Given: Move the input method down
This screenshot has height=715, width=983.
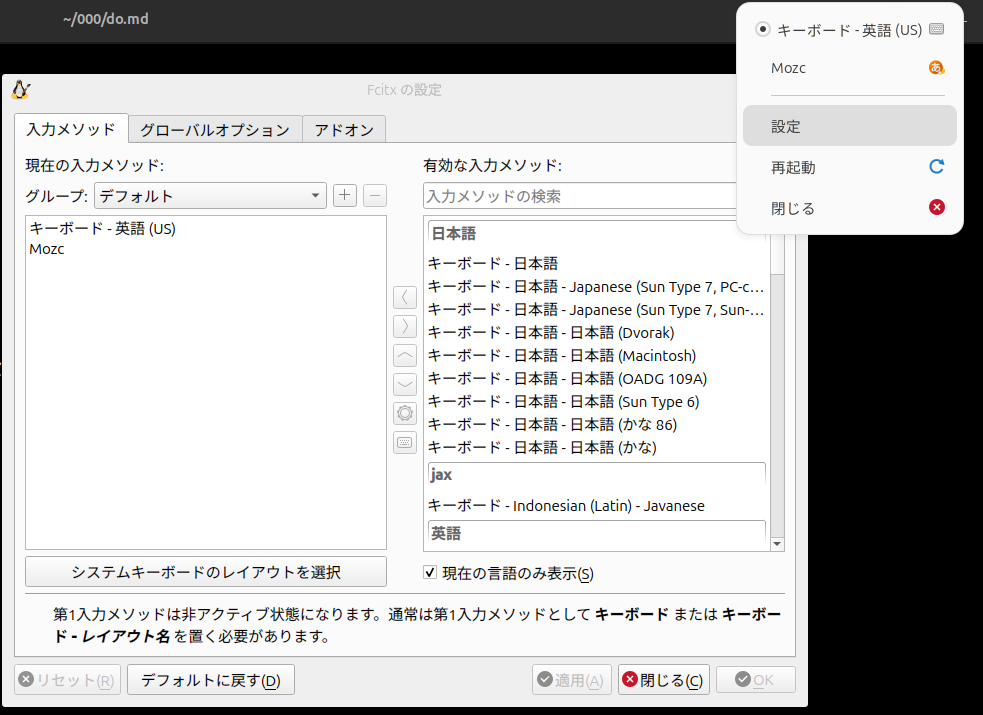Looking at the screenshot, I should pyautogui.click(x=405, y=384).
